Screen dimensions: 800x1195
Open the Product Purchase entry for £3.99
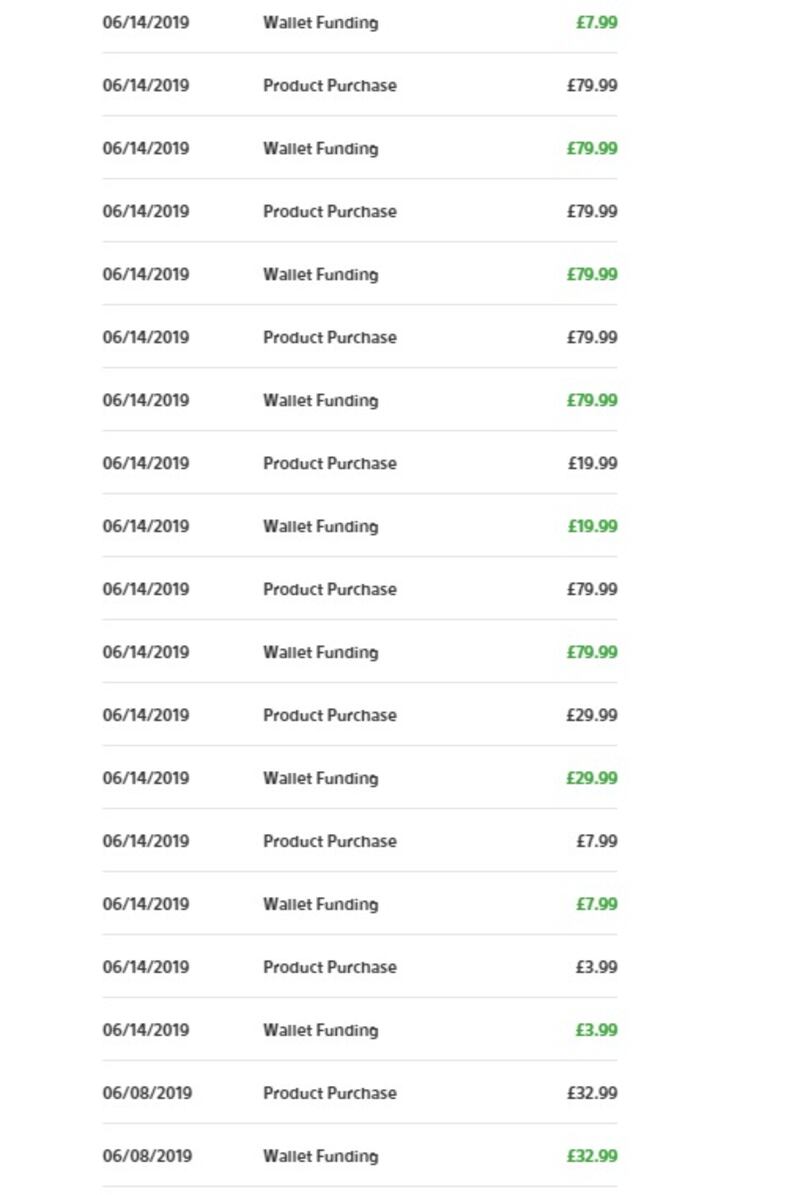[x=329, y=967]
